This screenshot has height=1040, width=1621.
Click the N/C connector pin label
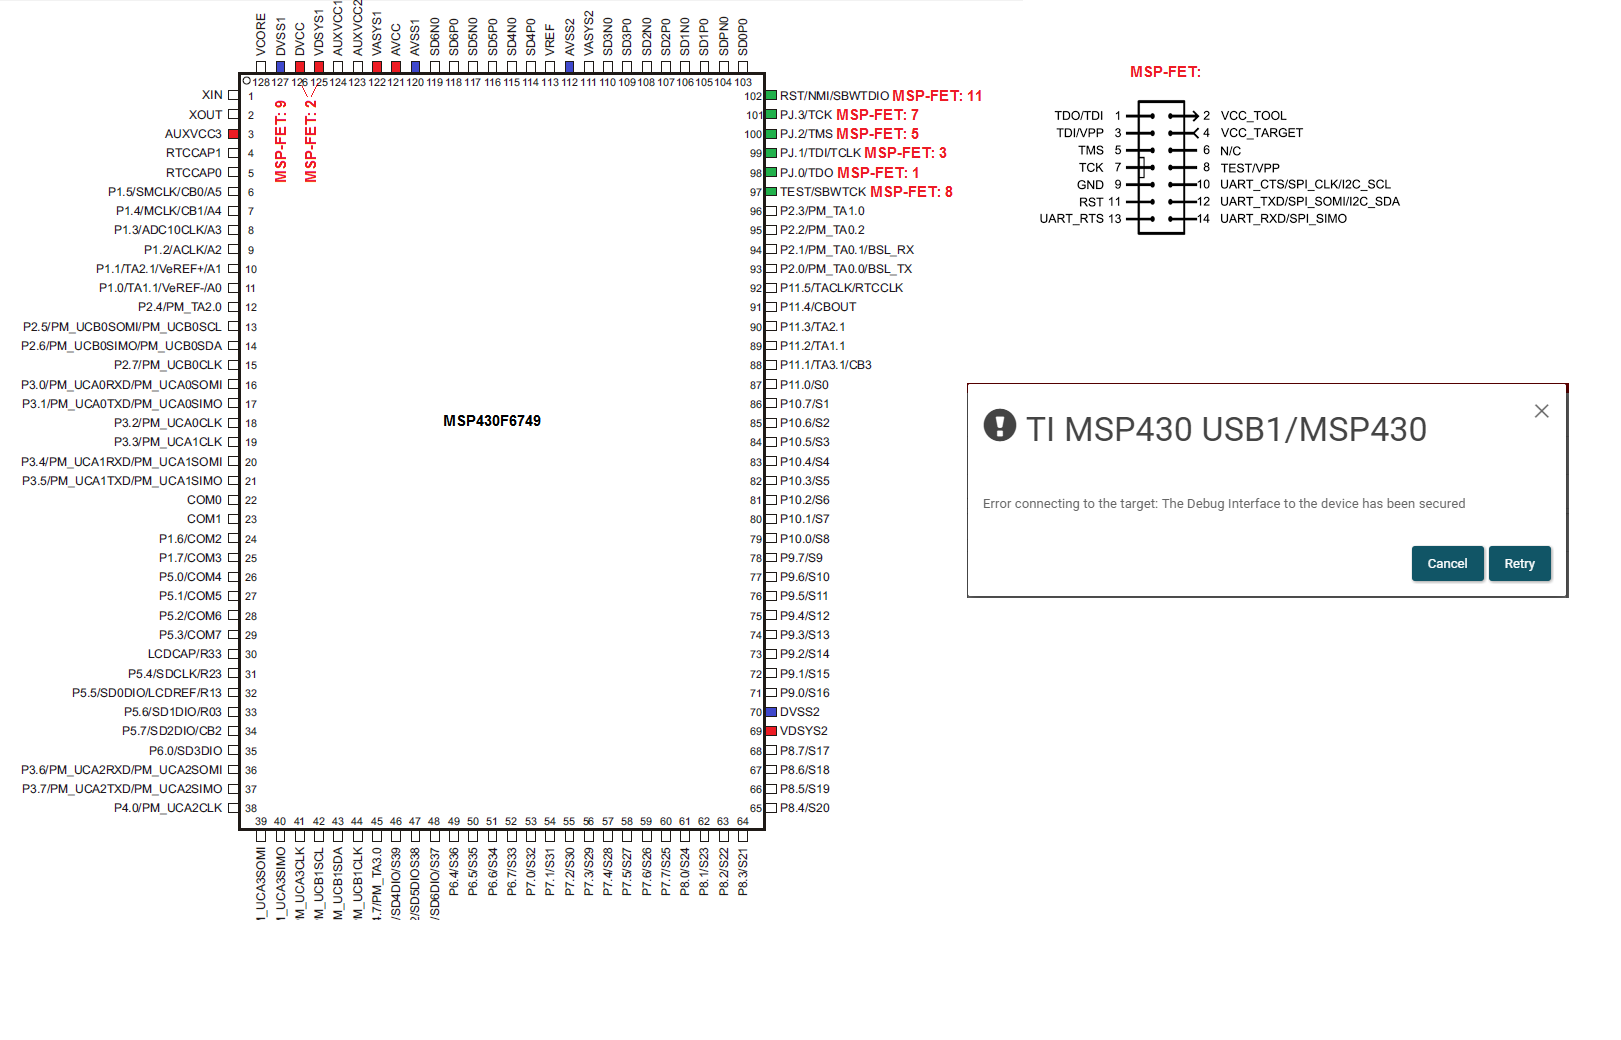tap(1230, 151)
